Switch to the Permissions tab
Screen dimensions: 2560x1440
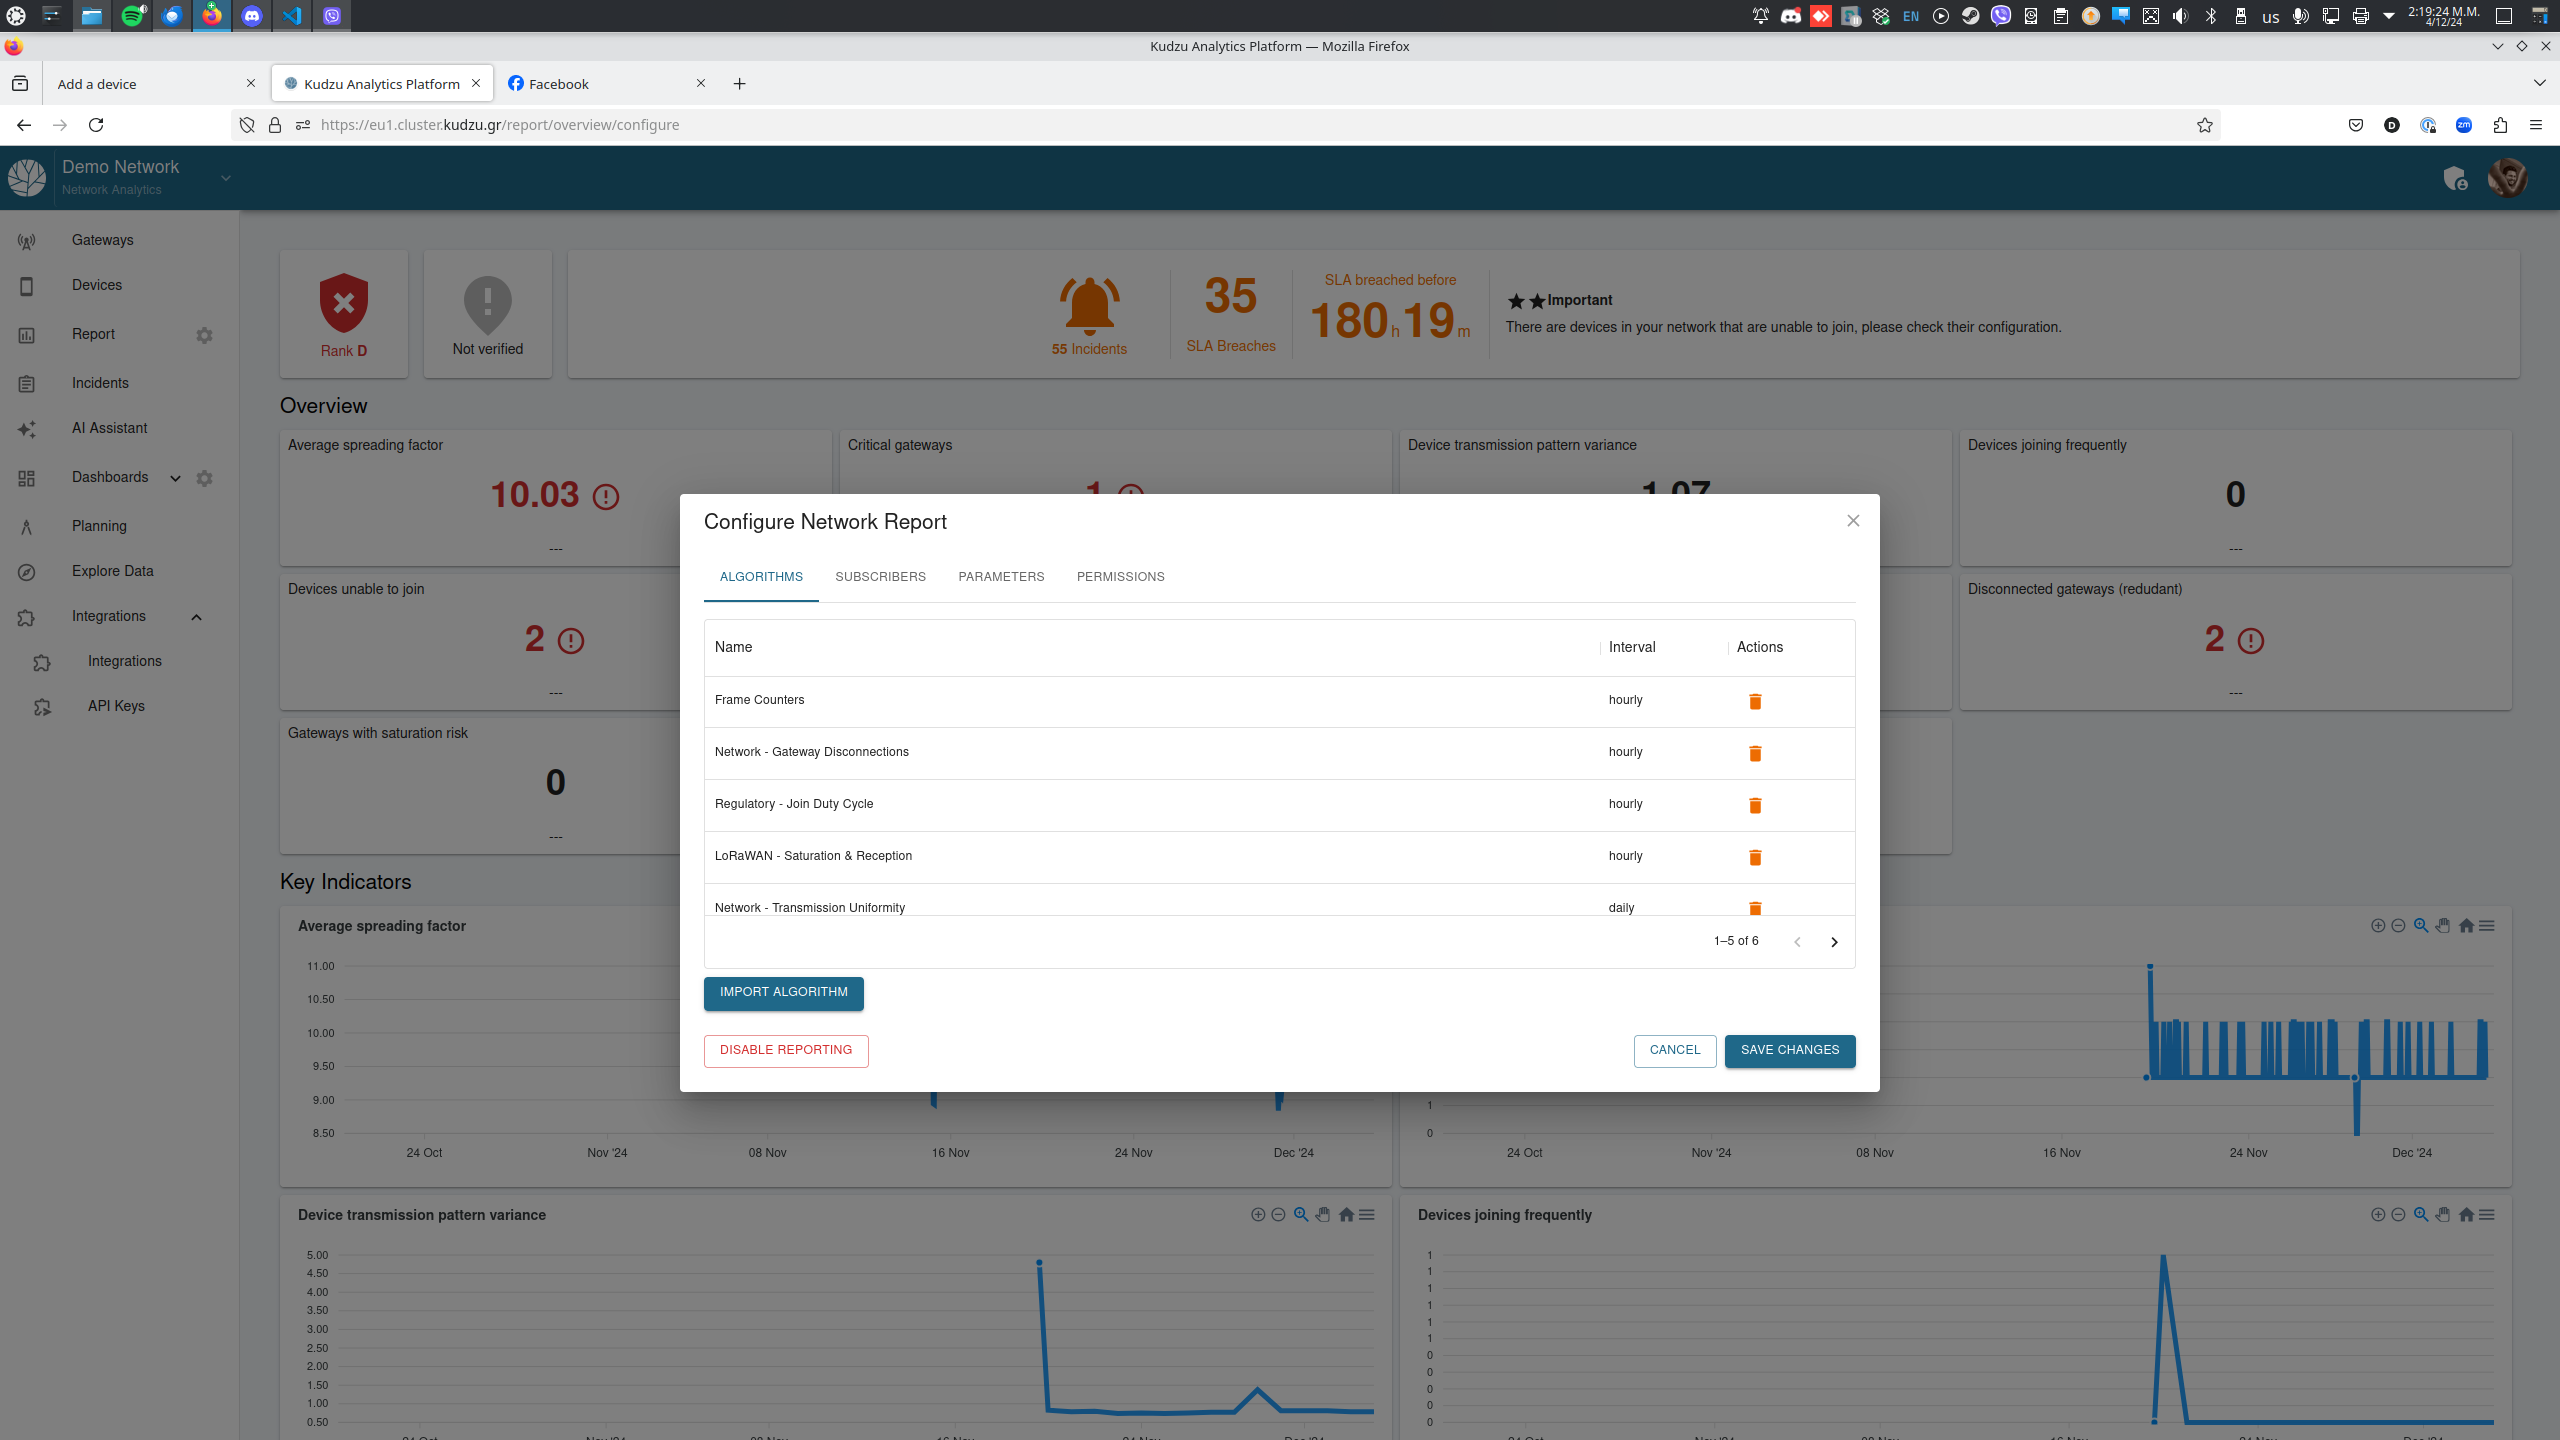[1120, 577]
